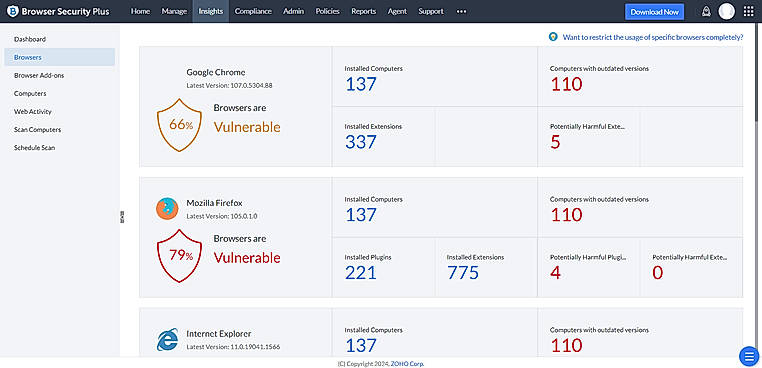Click the Google Chrome browser name

216,72
